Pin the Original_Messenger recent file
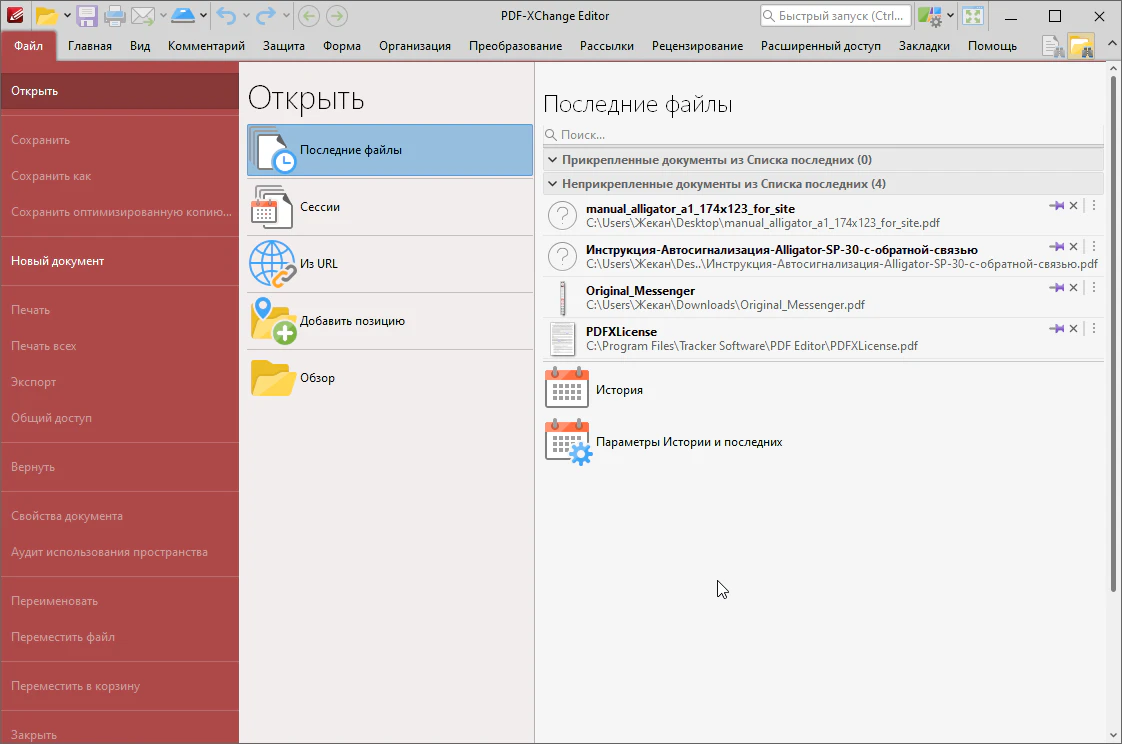This screenshot has height=744, width=1122. point(1056,288)
